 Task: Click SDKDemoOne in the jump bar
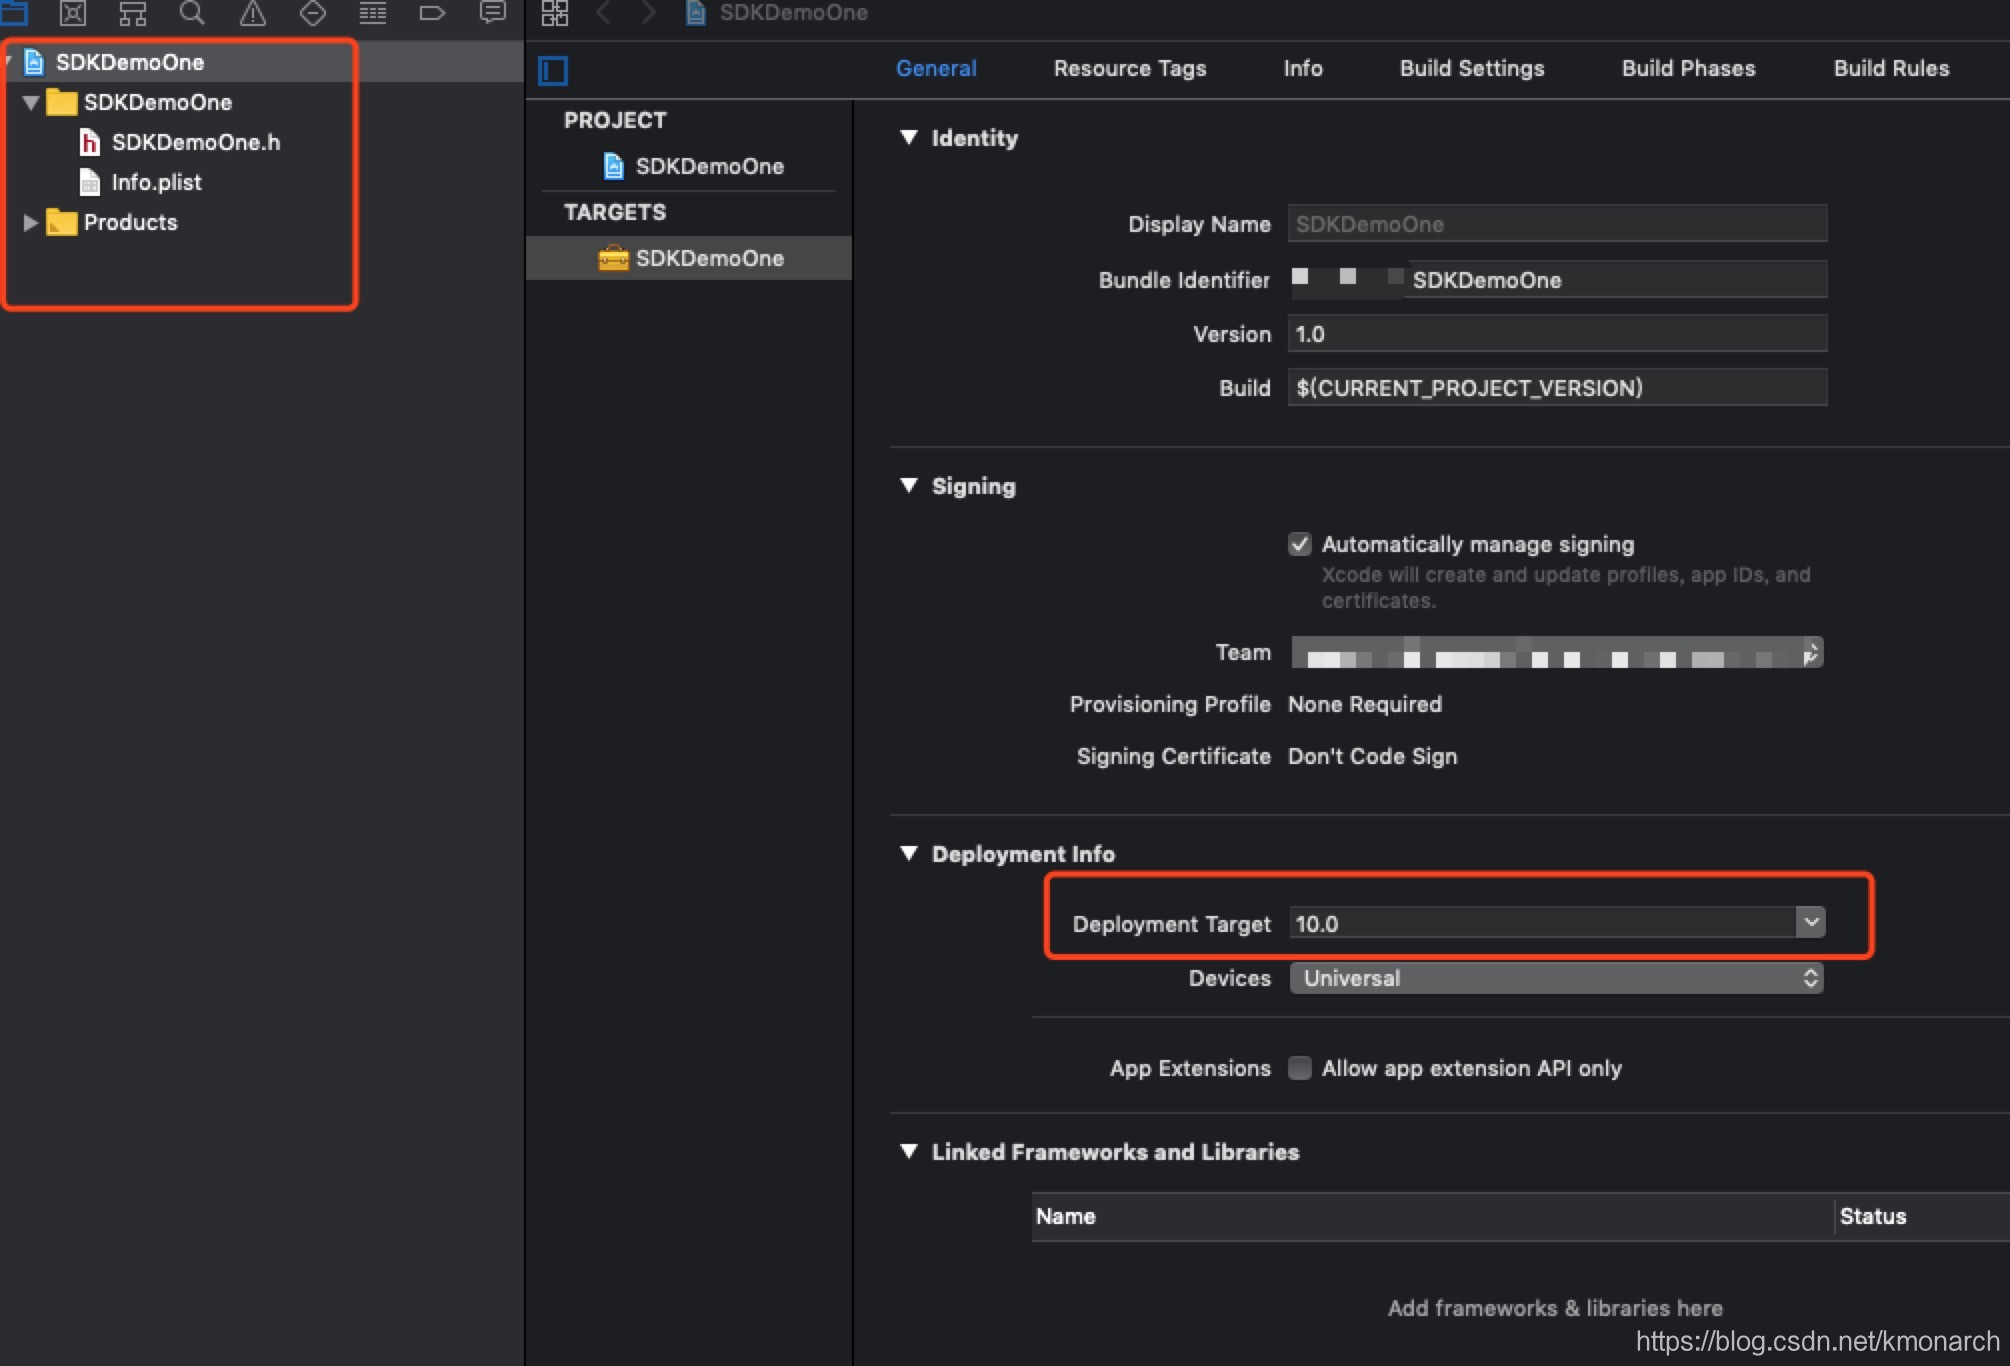[793, 13]
